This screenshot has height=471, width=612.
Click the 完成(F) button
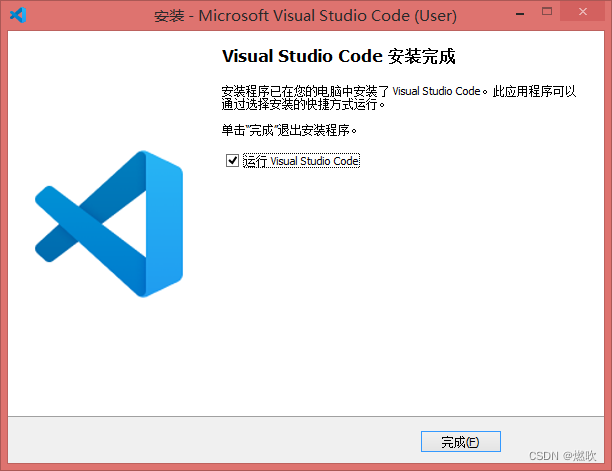461,442
